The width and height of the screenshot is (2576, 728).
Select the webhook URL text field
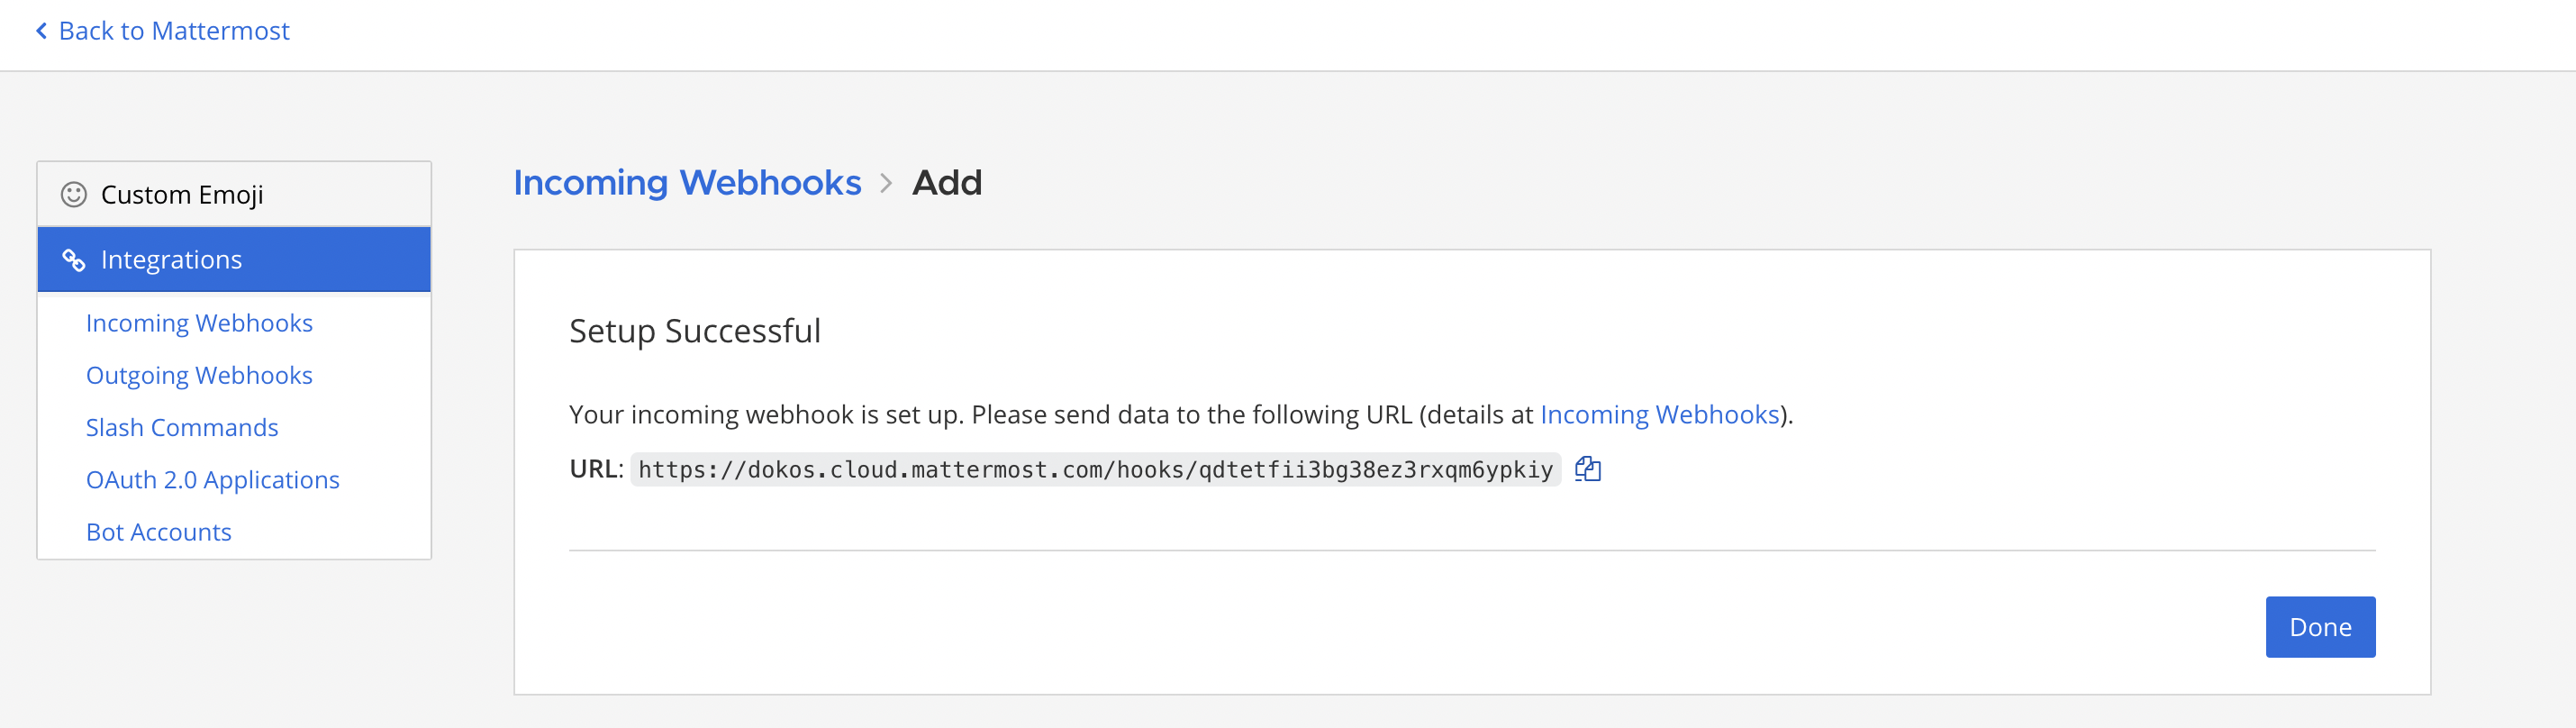1095,469
